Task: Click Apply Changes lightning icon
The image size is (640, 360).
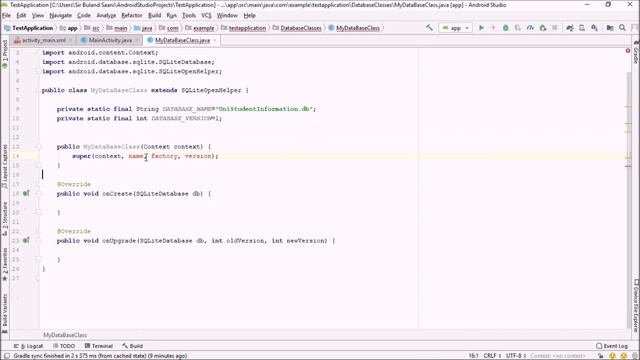Action: [x=493, y=28]
